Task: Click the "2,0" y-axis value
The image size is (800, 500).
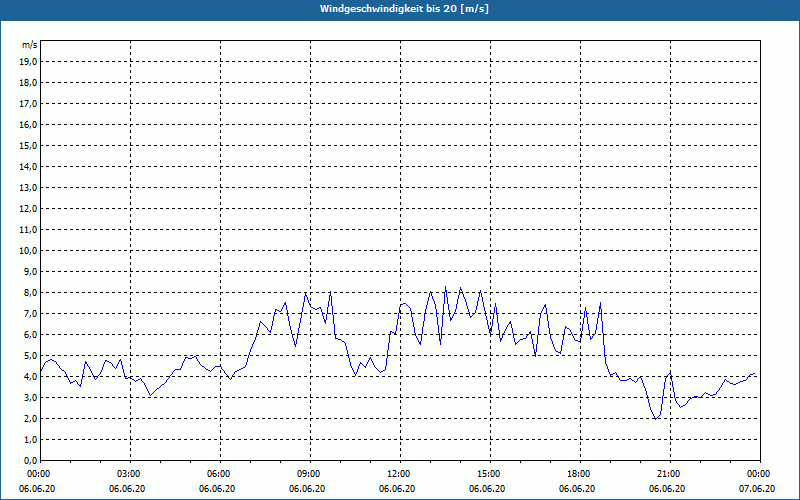Action: [30, 418]
